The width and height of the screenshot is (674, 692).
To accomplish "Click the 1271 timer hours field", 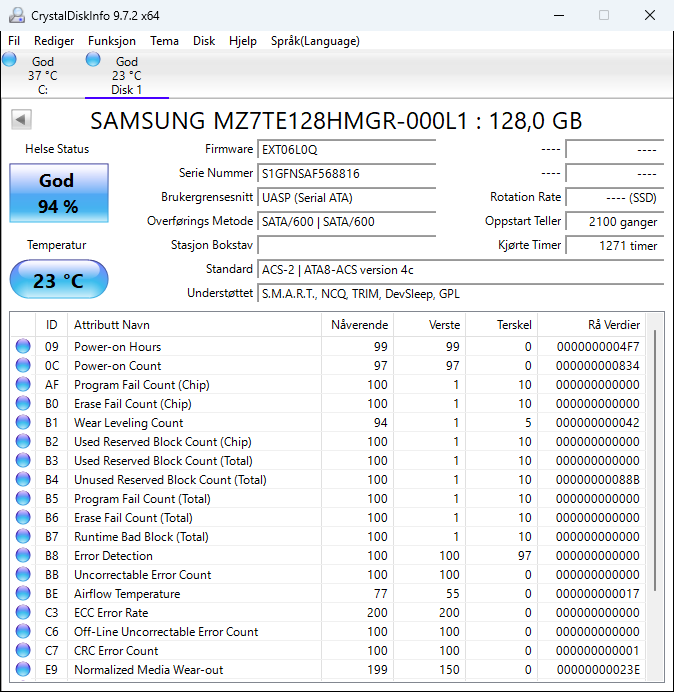I will pyautogui.click(x=615, y=245).
